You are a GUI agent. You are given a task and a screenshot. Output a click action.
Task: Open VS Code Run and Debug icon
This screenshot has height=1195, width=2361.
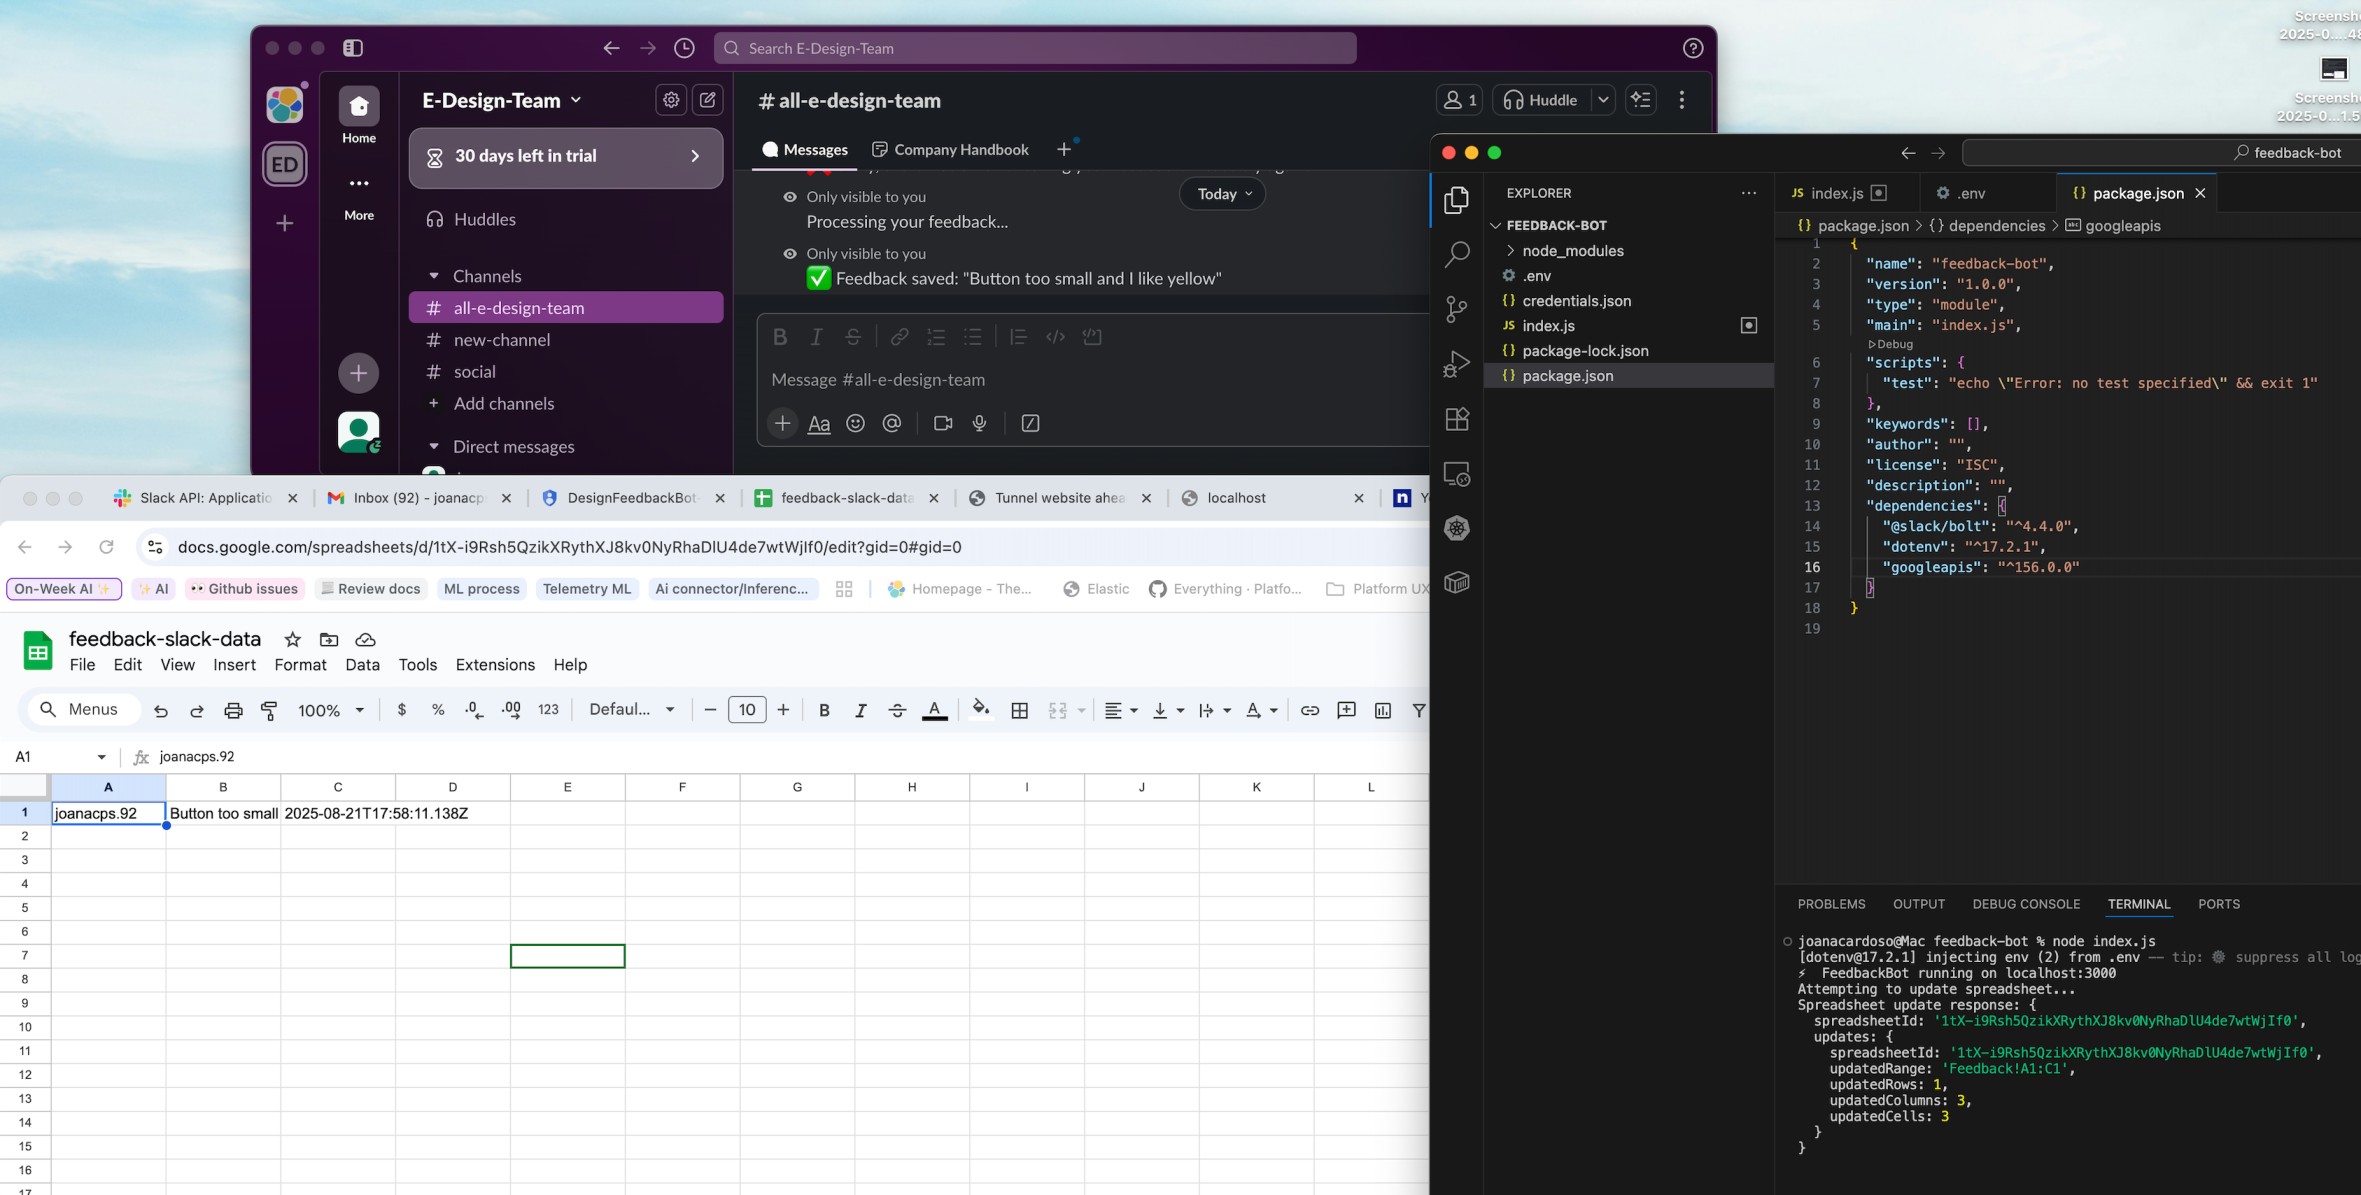[x=1457, y=364]
